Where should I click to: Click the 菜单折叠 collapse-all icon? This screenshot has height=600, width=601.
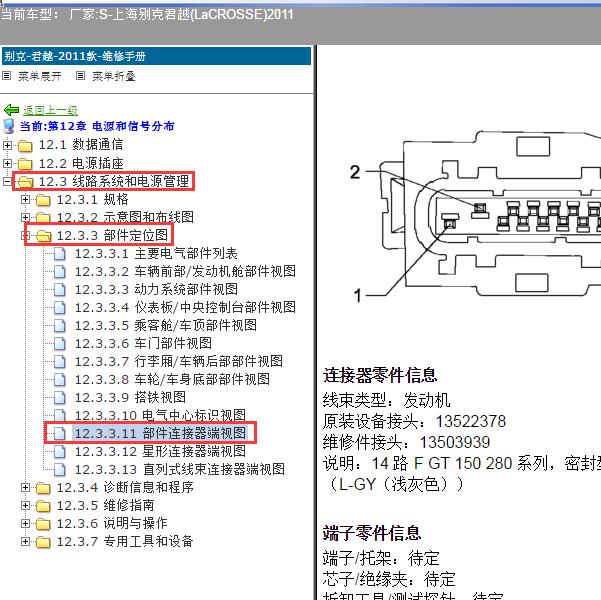coord(80,76)
